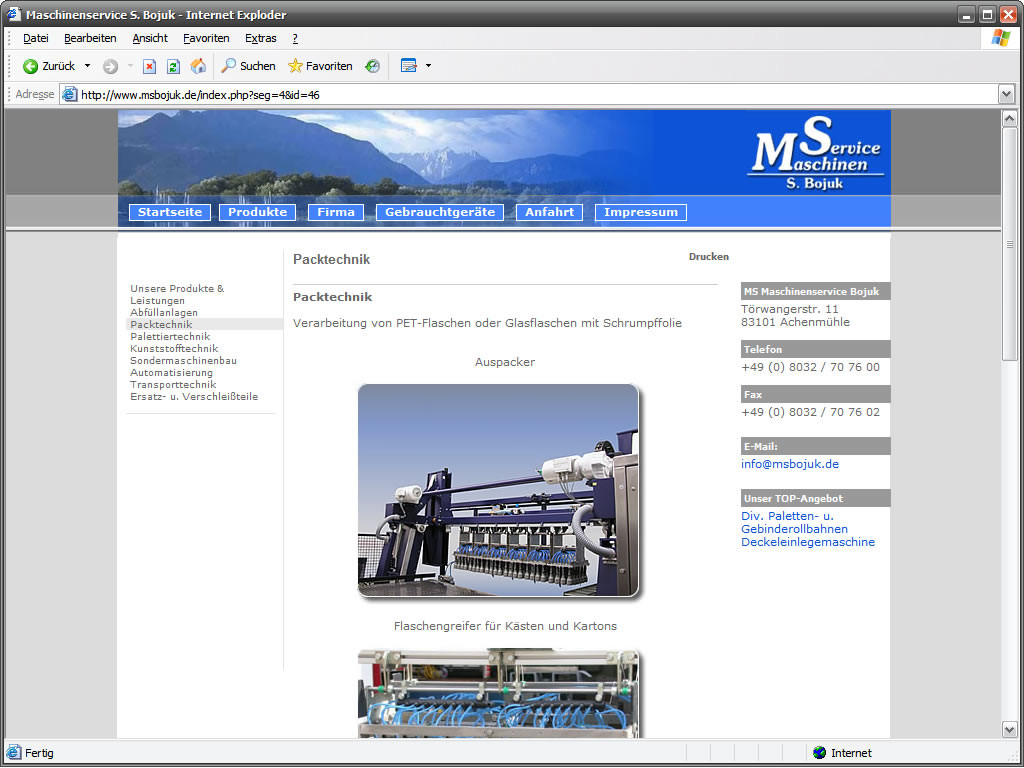Screen dimensions: 1024x768
Task: Open Abfüllanlagen in the sidebar
Action: 164,313
